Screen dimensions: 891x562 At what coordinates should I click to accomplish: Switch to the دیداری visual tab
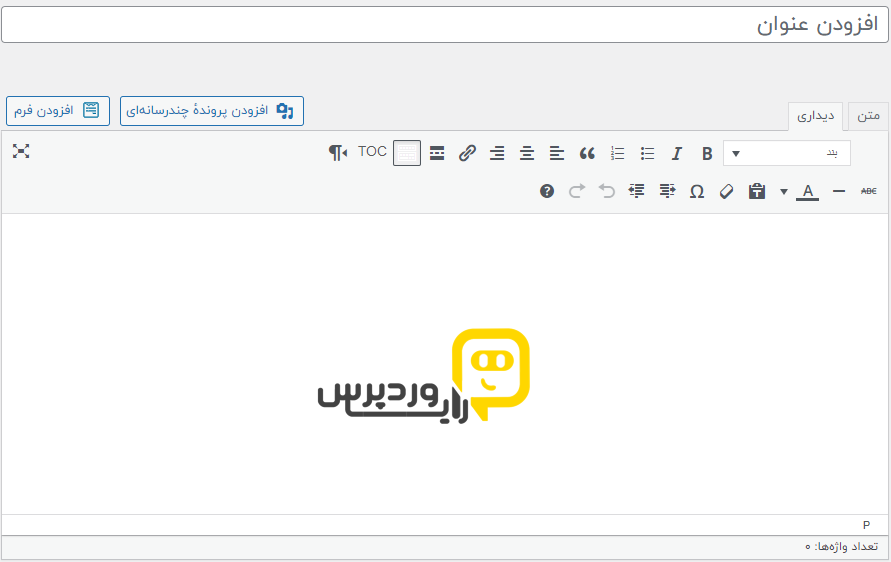(815, 116)
